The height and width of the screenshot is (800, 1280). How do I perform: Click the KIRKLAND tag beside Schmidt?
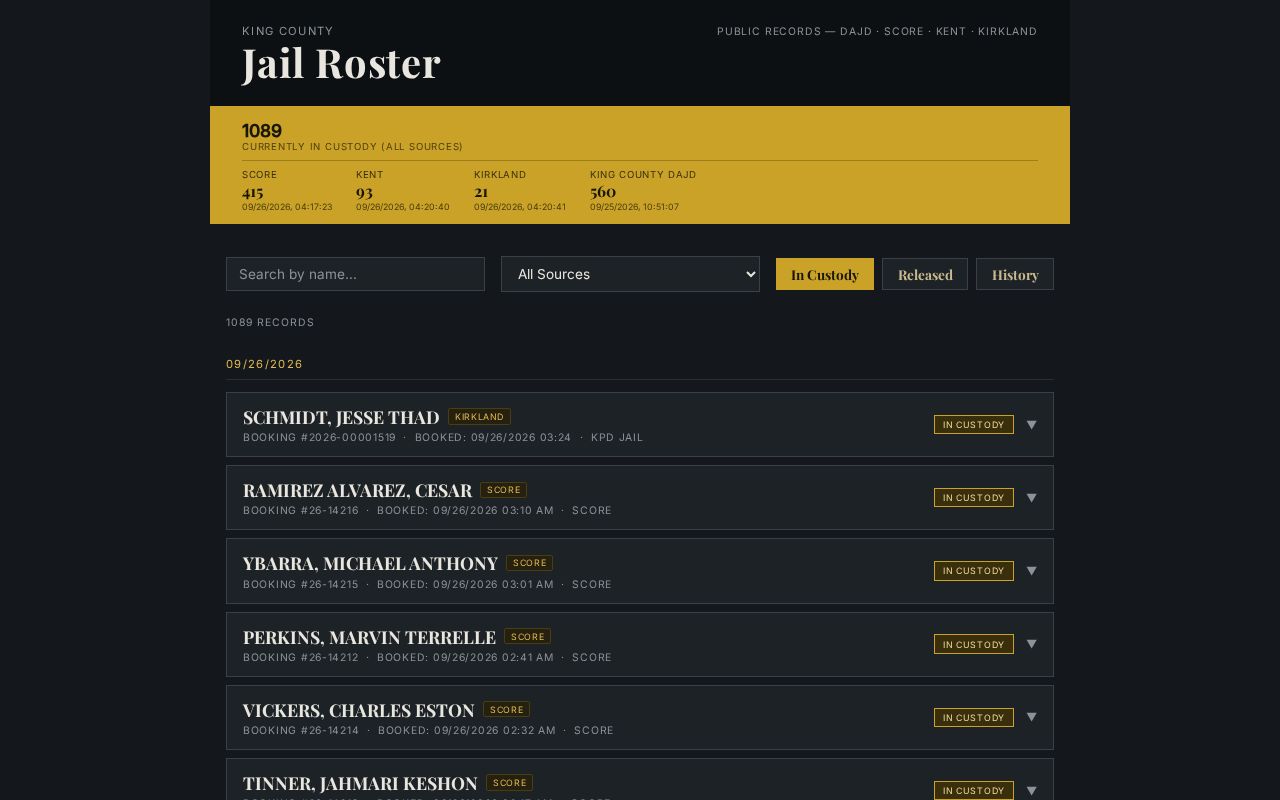(479, 417)
